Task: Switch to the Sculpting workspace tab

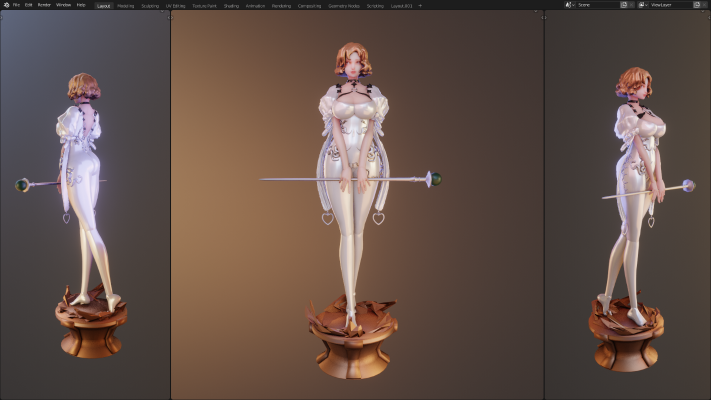Action: tap(150, 5)
